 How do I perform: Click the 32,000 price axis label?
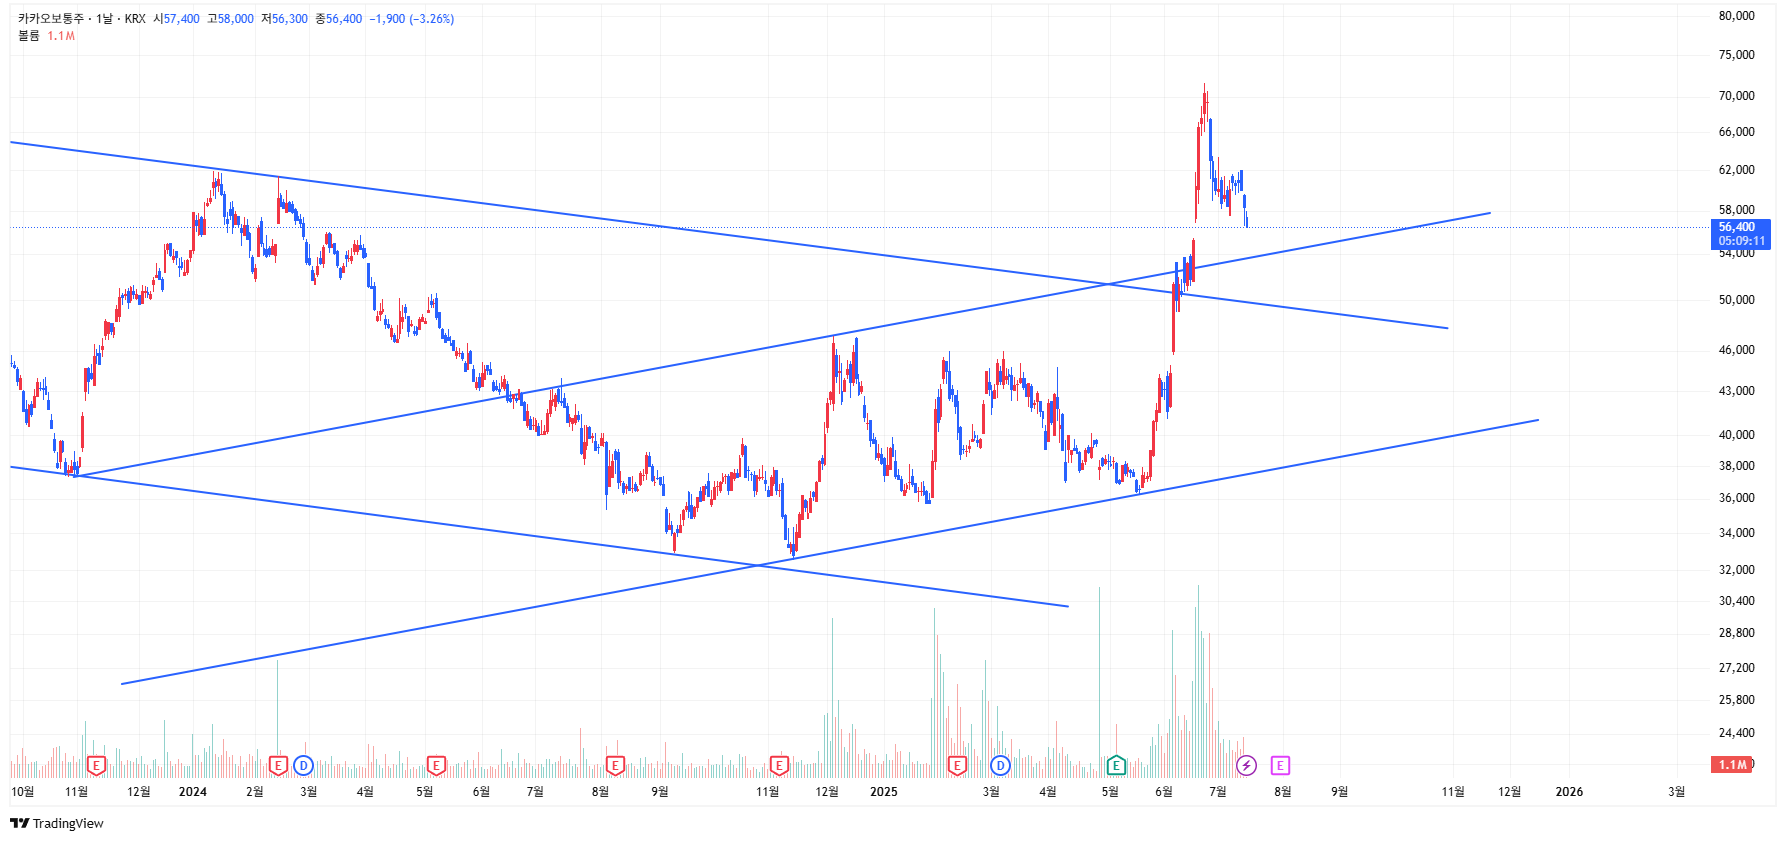click(1737, 570)
